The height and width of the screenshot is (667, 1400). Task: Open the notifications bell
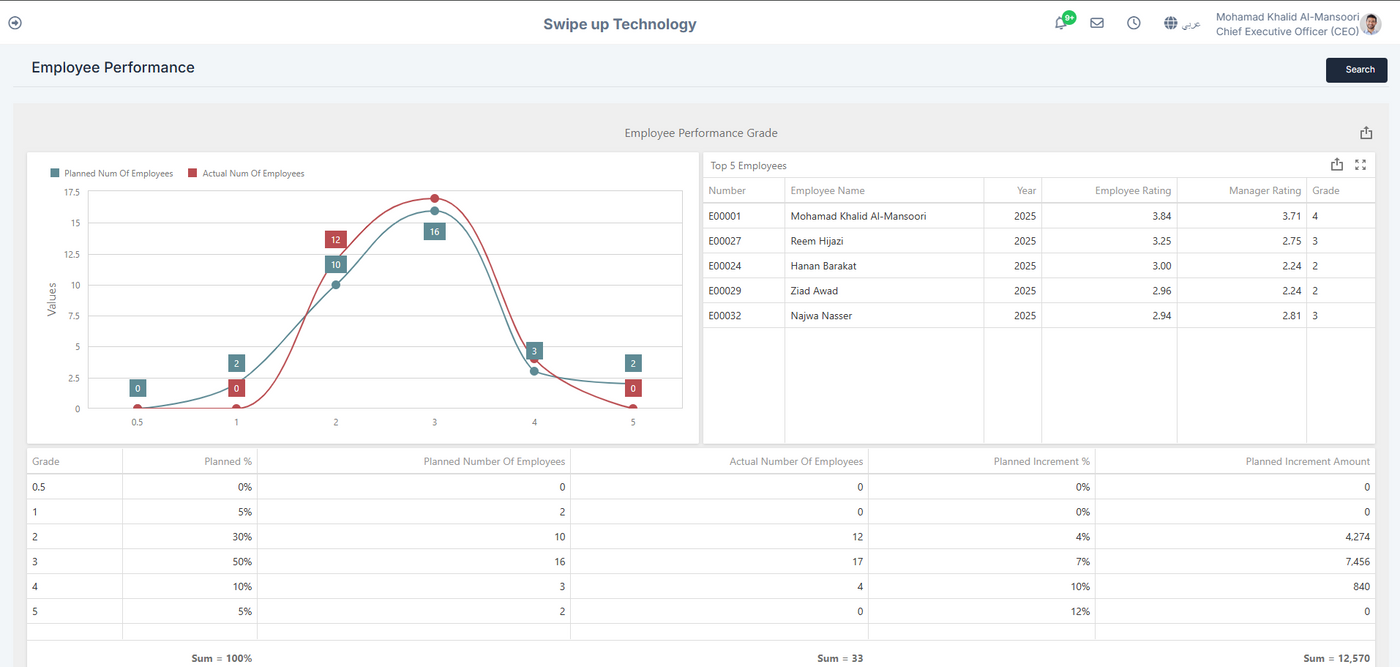pos(1061,23)
